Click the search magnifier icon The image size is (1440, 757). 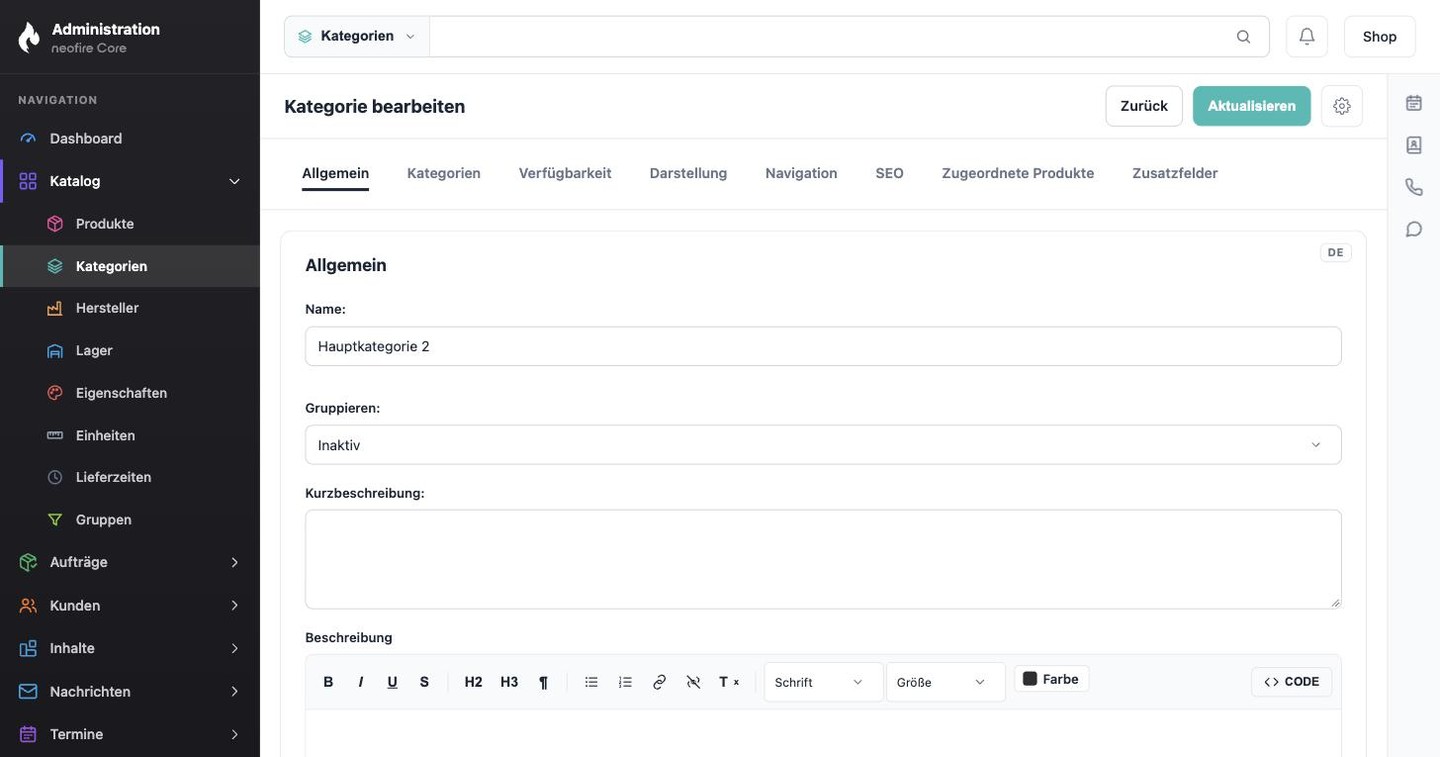[1243, 37]
